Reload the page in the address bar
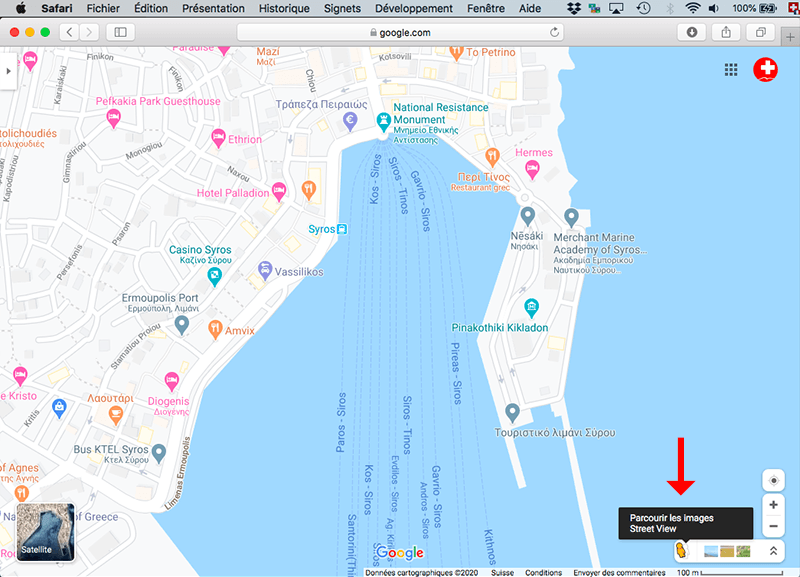This screenshot has width=800, height=577. [554, 33]
